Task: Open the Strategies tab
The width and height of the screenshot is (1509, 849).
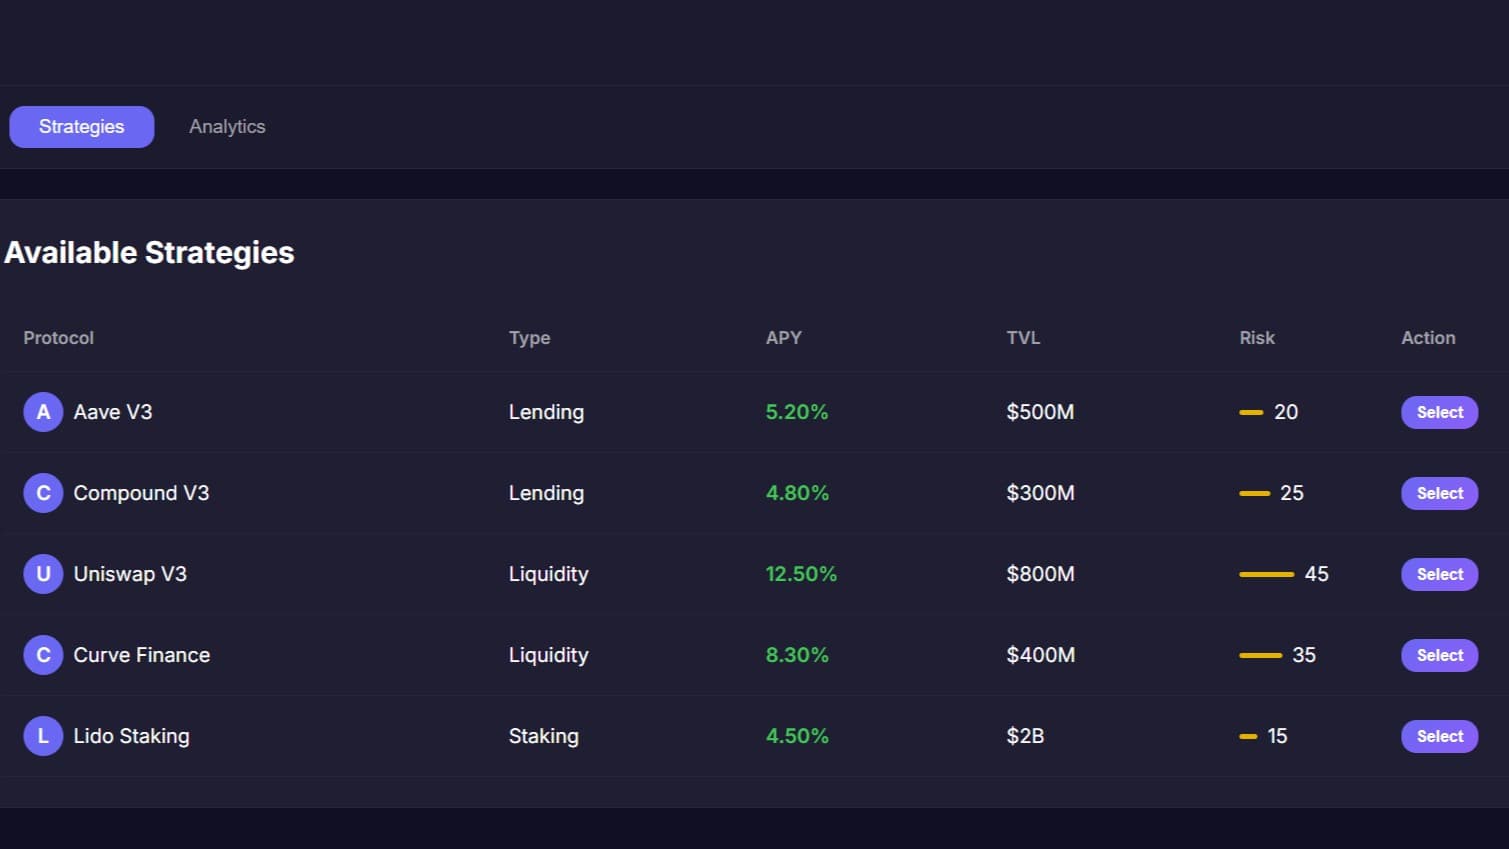Action: [82, 127]
